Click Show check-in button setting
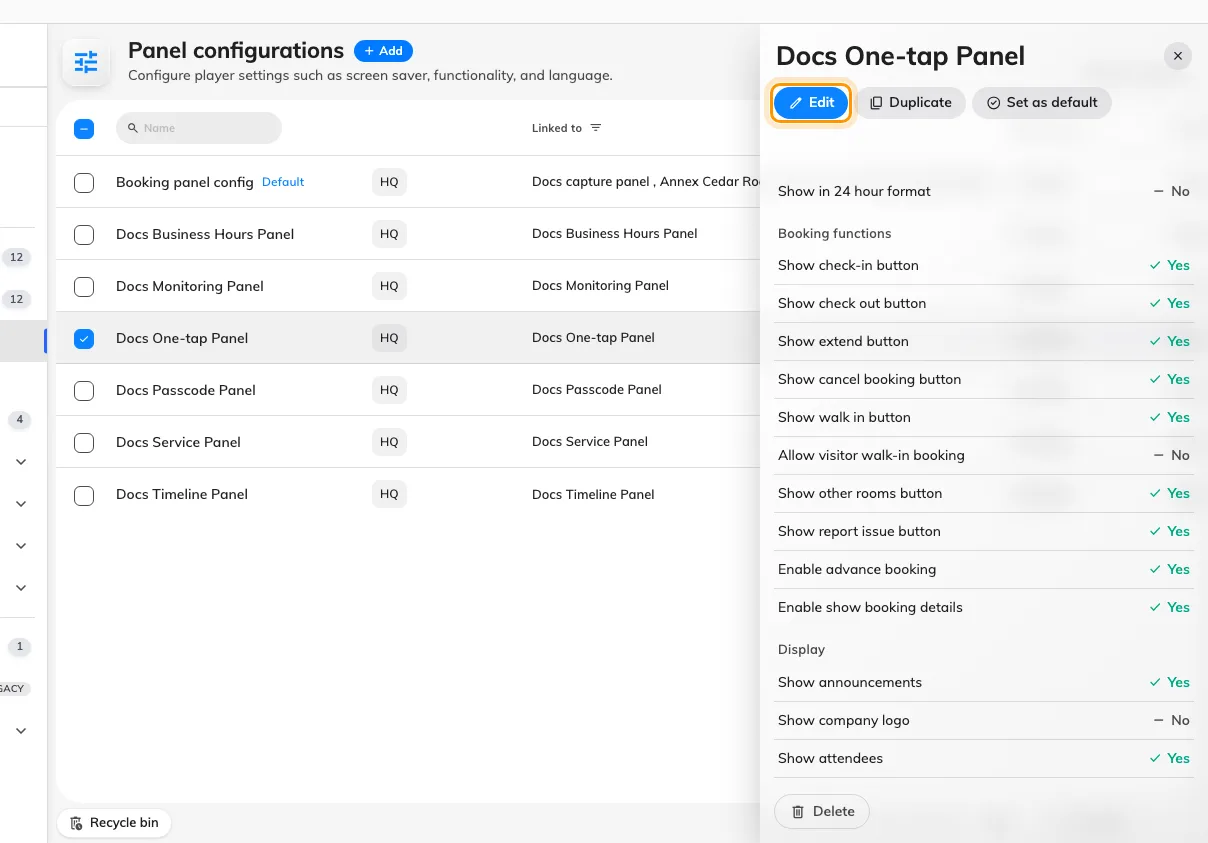The image size is (1208, 843). [984, 265]
